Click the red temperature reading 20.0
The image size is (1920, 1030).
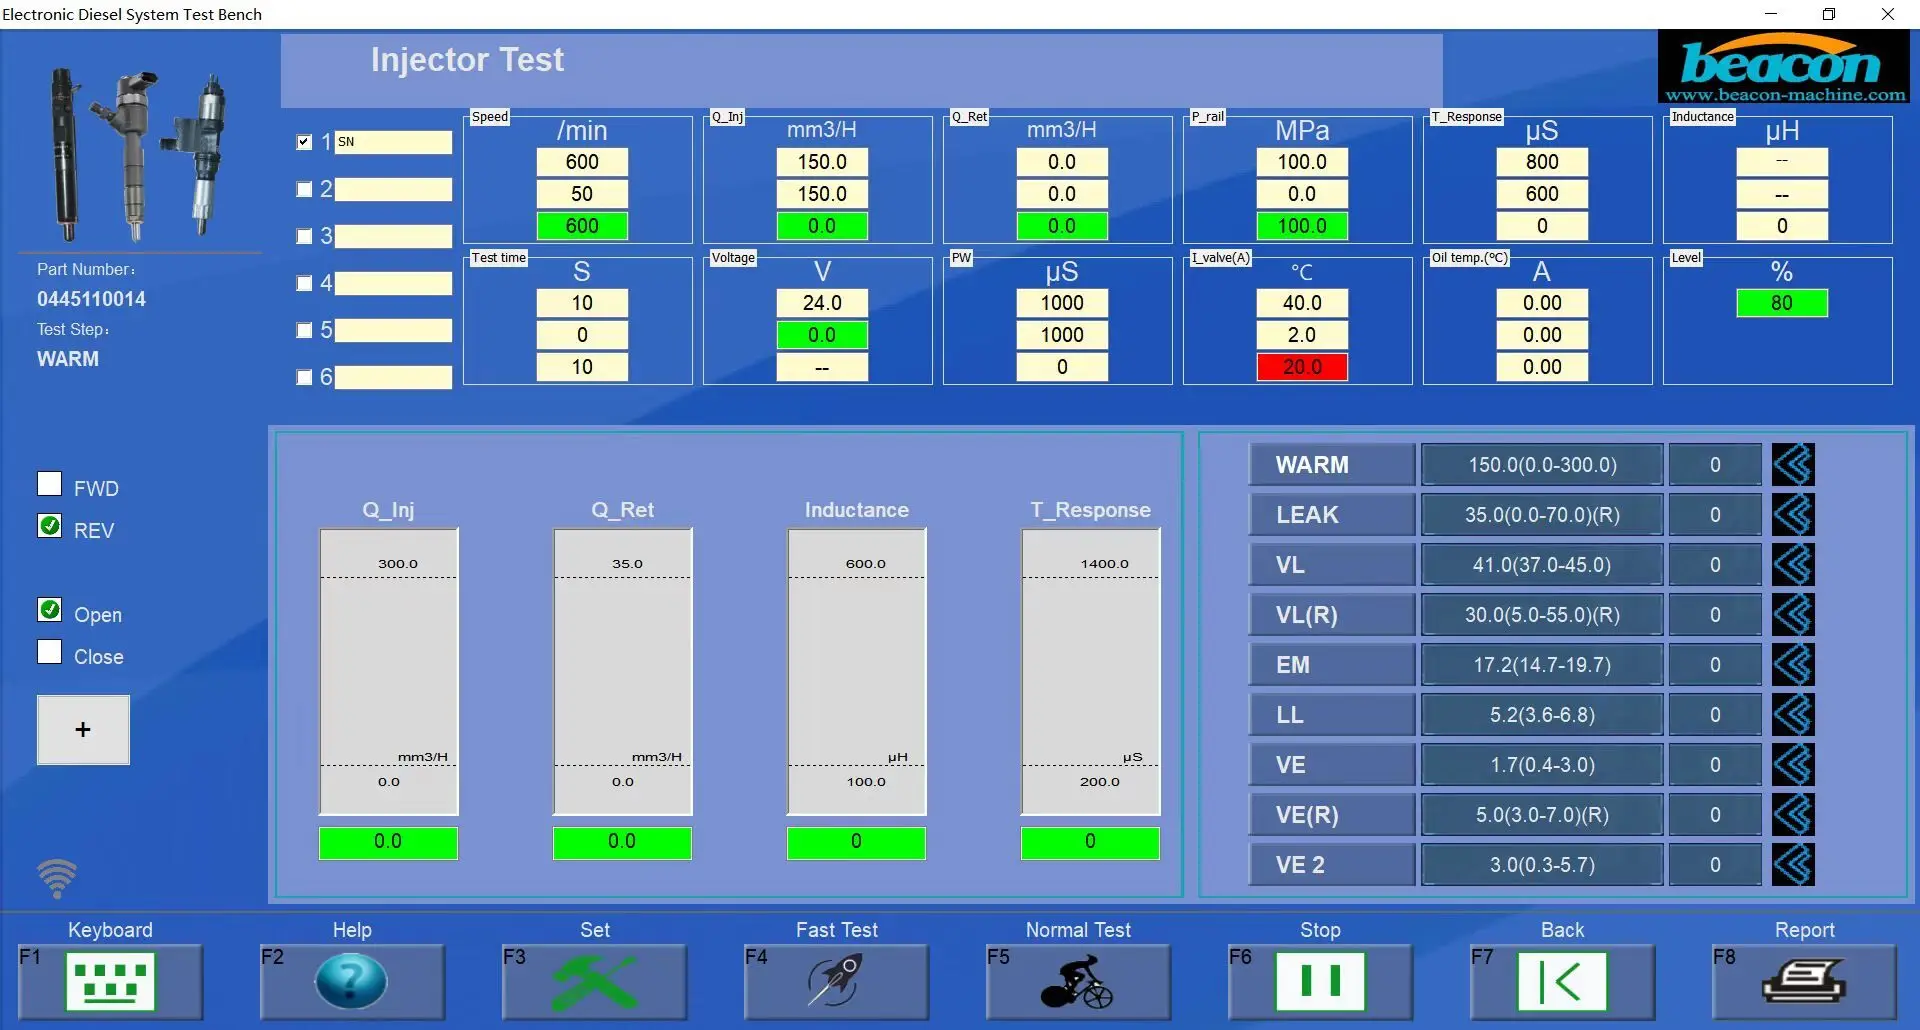click(1302, 367)
